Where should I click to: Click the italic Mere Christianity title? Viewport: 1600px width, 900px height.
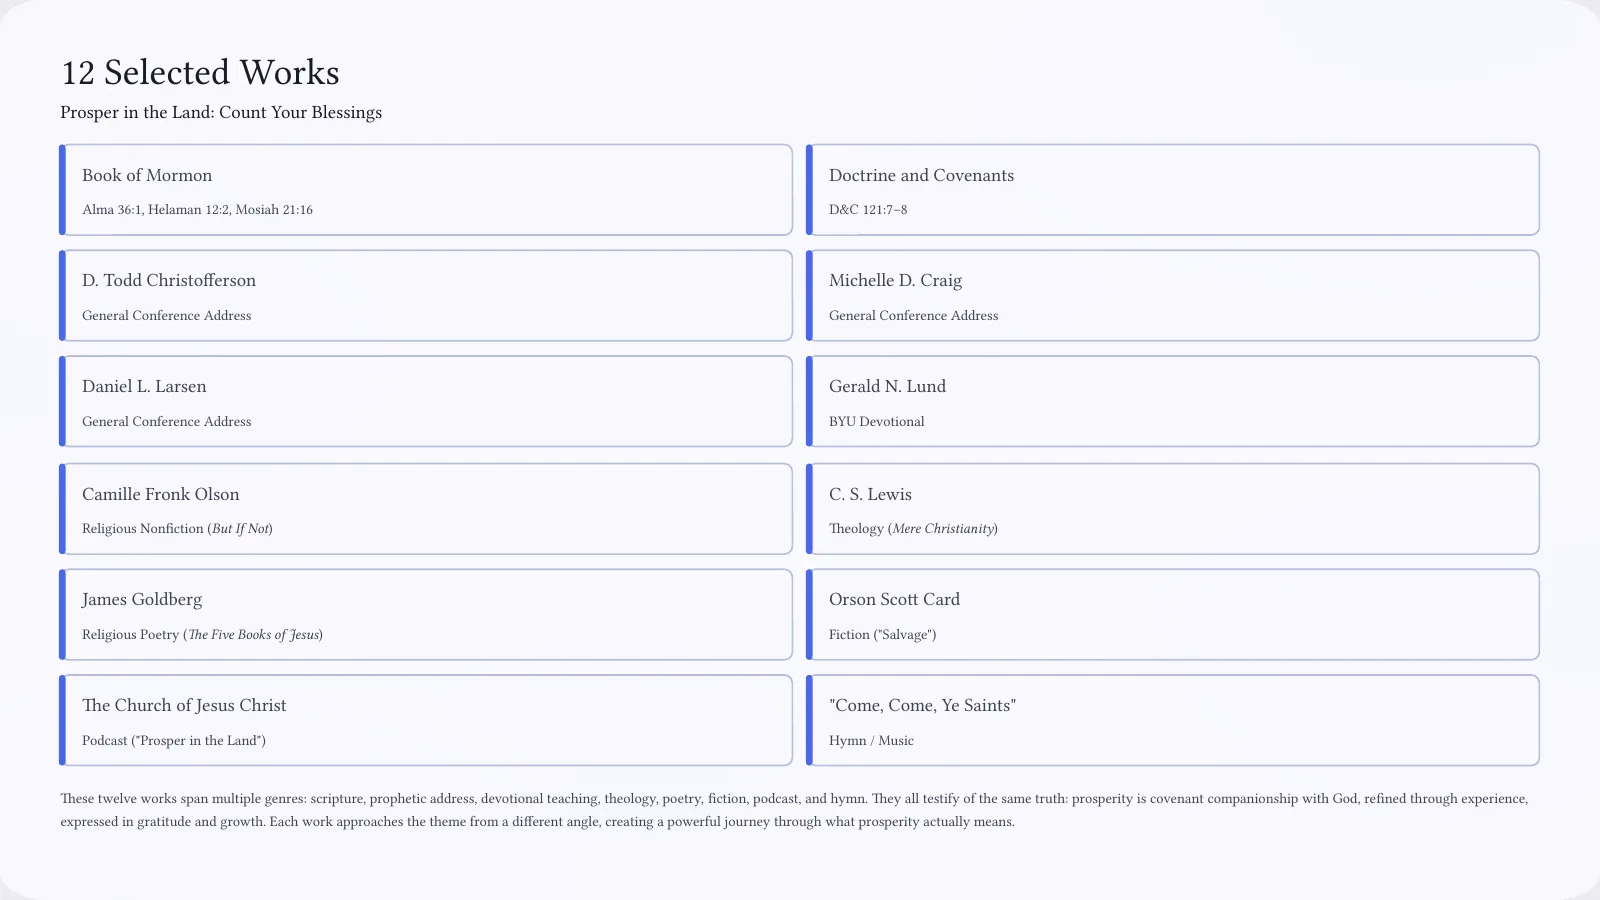coord(943,529)
